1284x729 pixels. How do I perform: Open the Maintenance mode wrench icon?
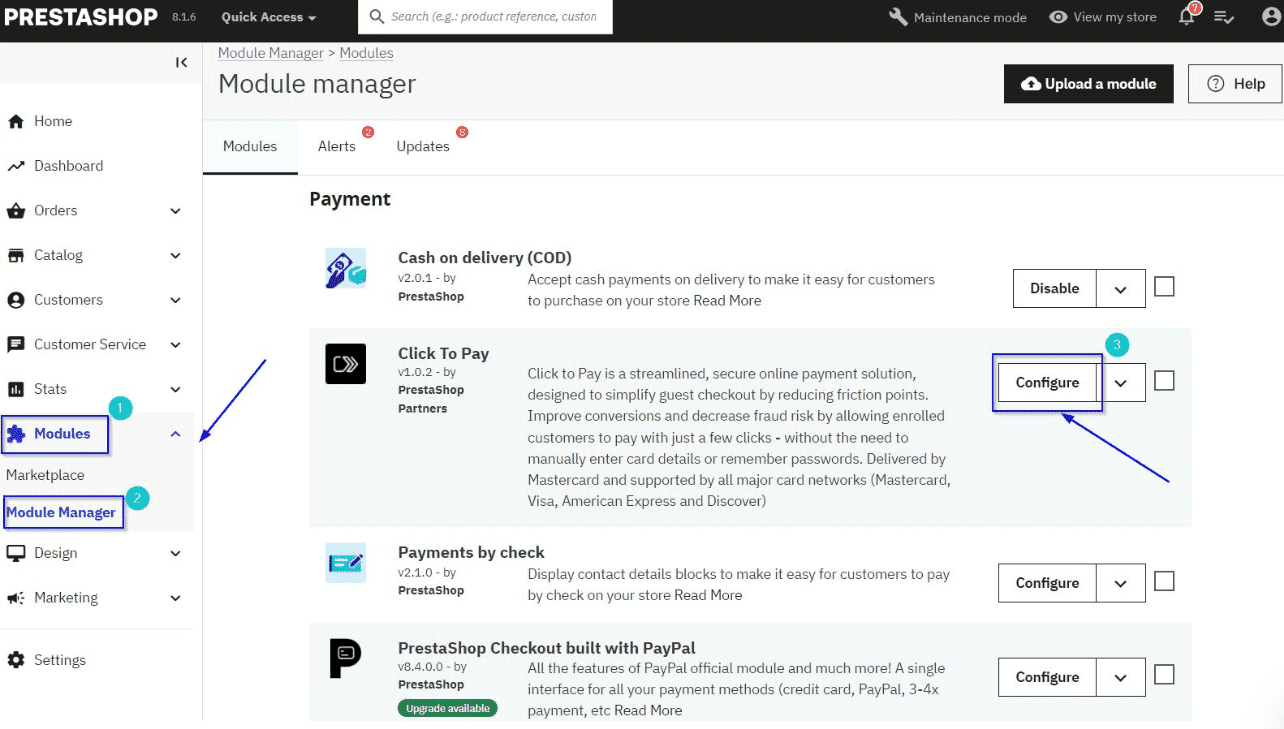coord(899,16)
